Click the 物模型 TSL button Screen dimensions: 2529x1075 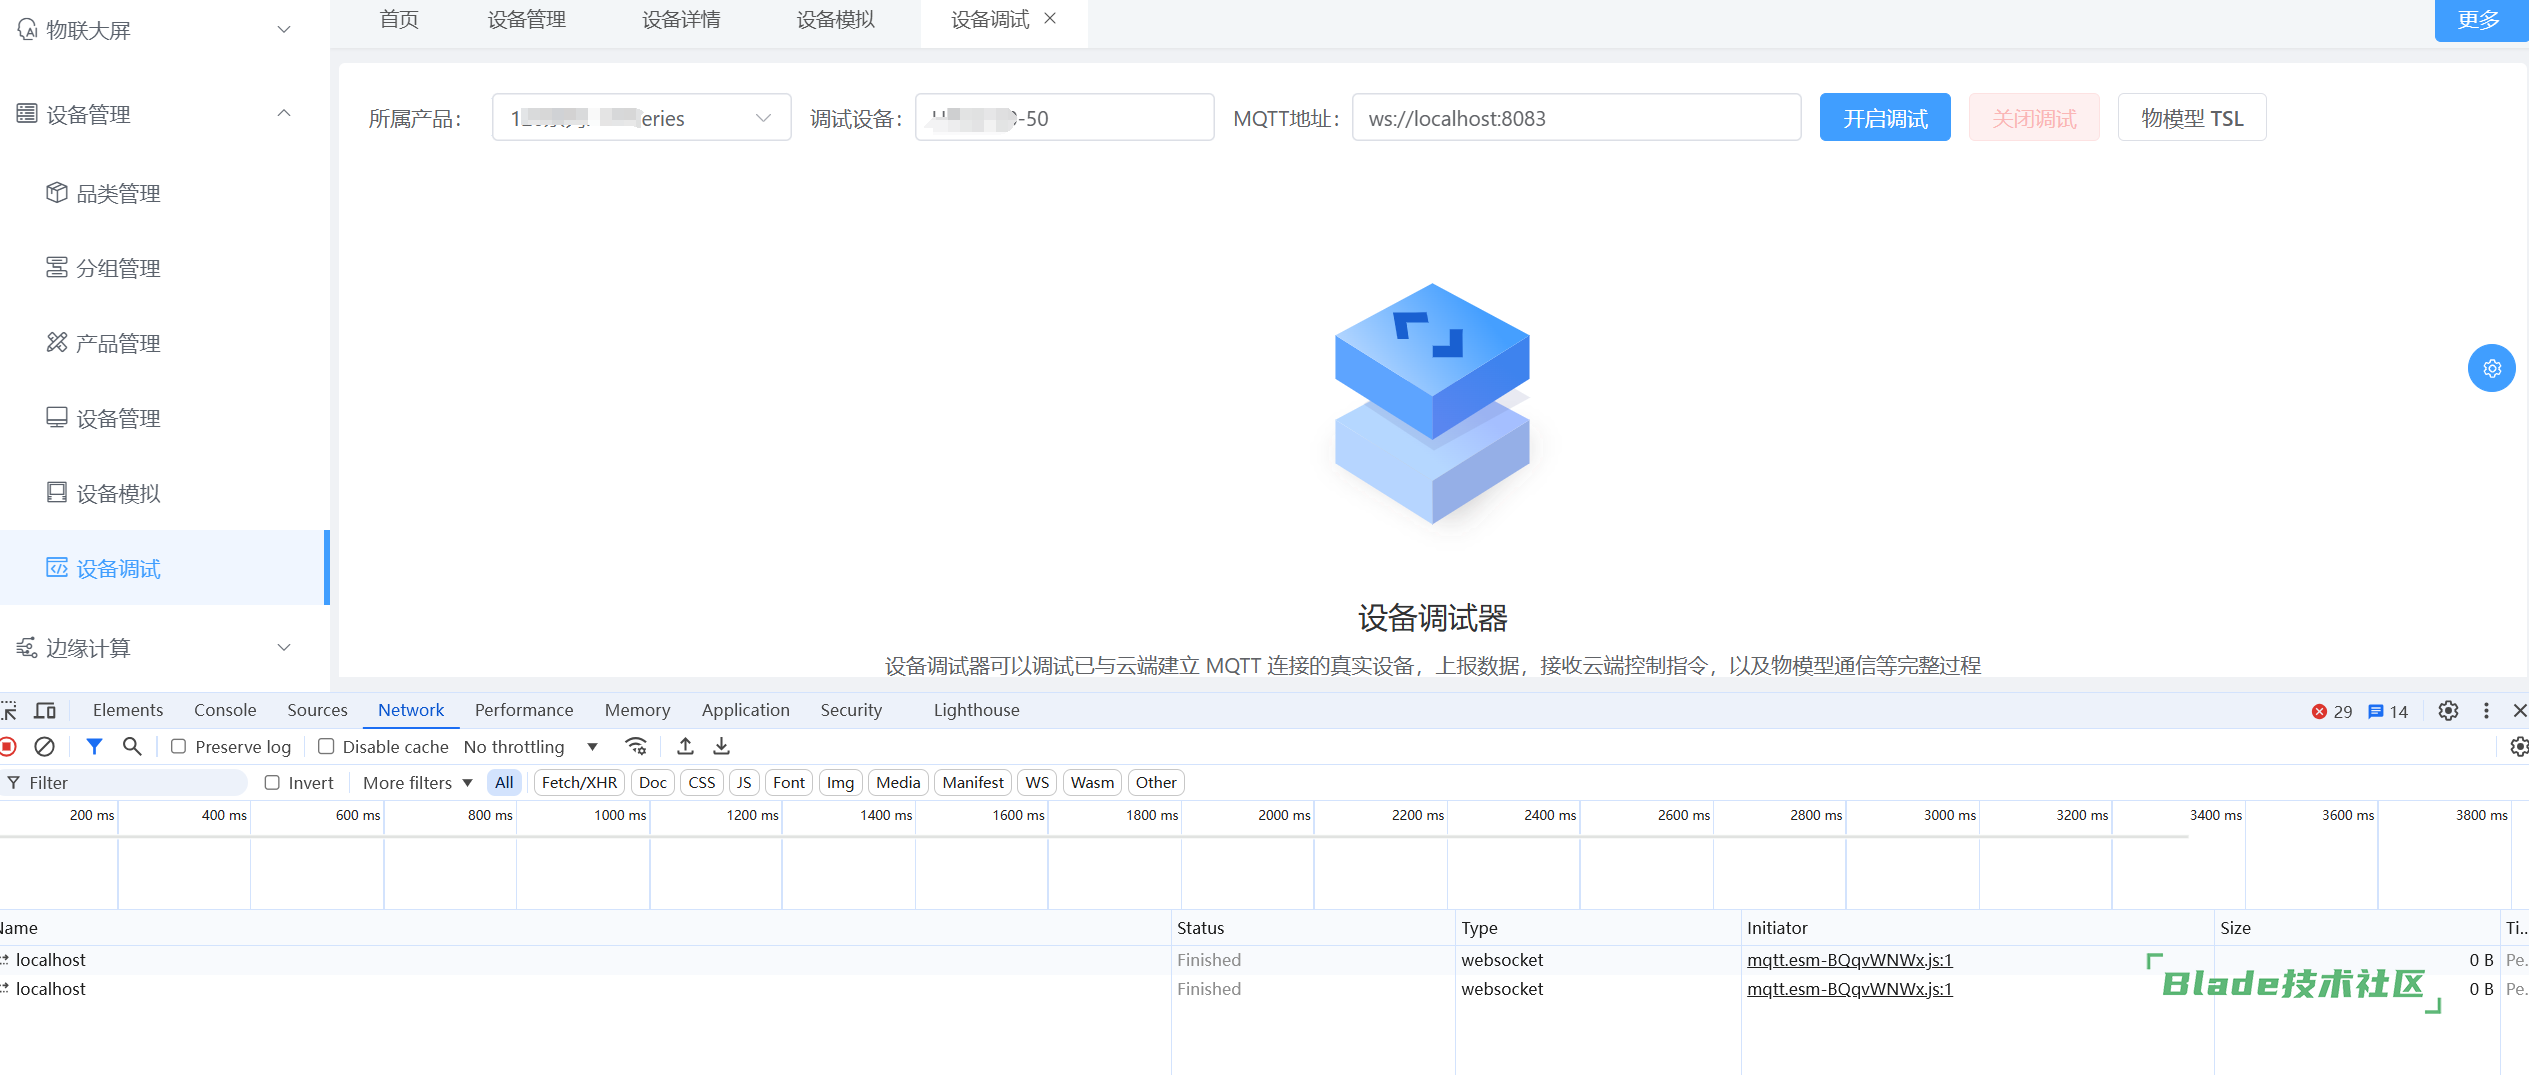click(x=2191, y=118)
